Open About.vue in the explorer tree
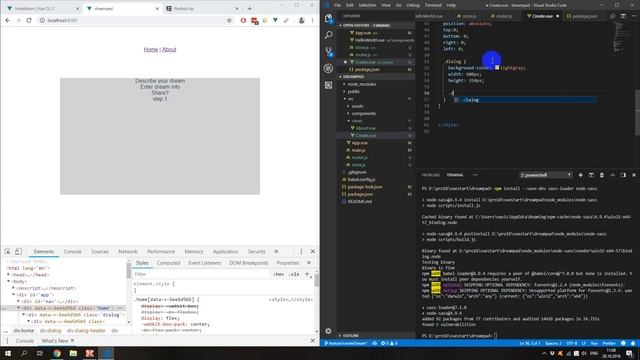 tap(366, 128)
